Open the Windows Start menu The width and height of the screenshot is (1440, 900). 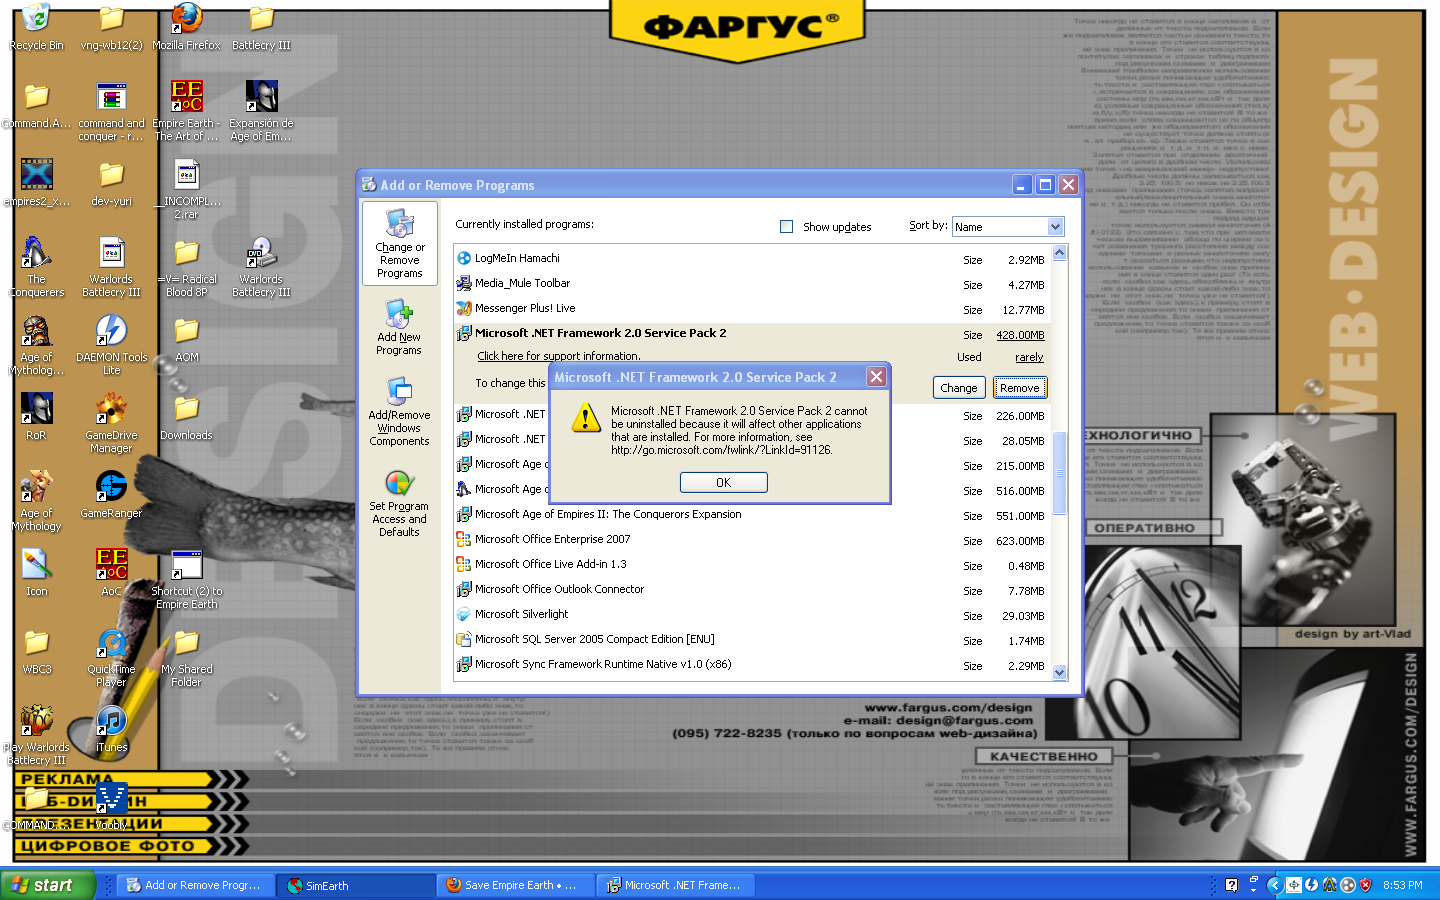(x=48, y=885)
